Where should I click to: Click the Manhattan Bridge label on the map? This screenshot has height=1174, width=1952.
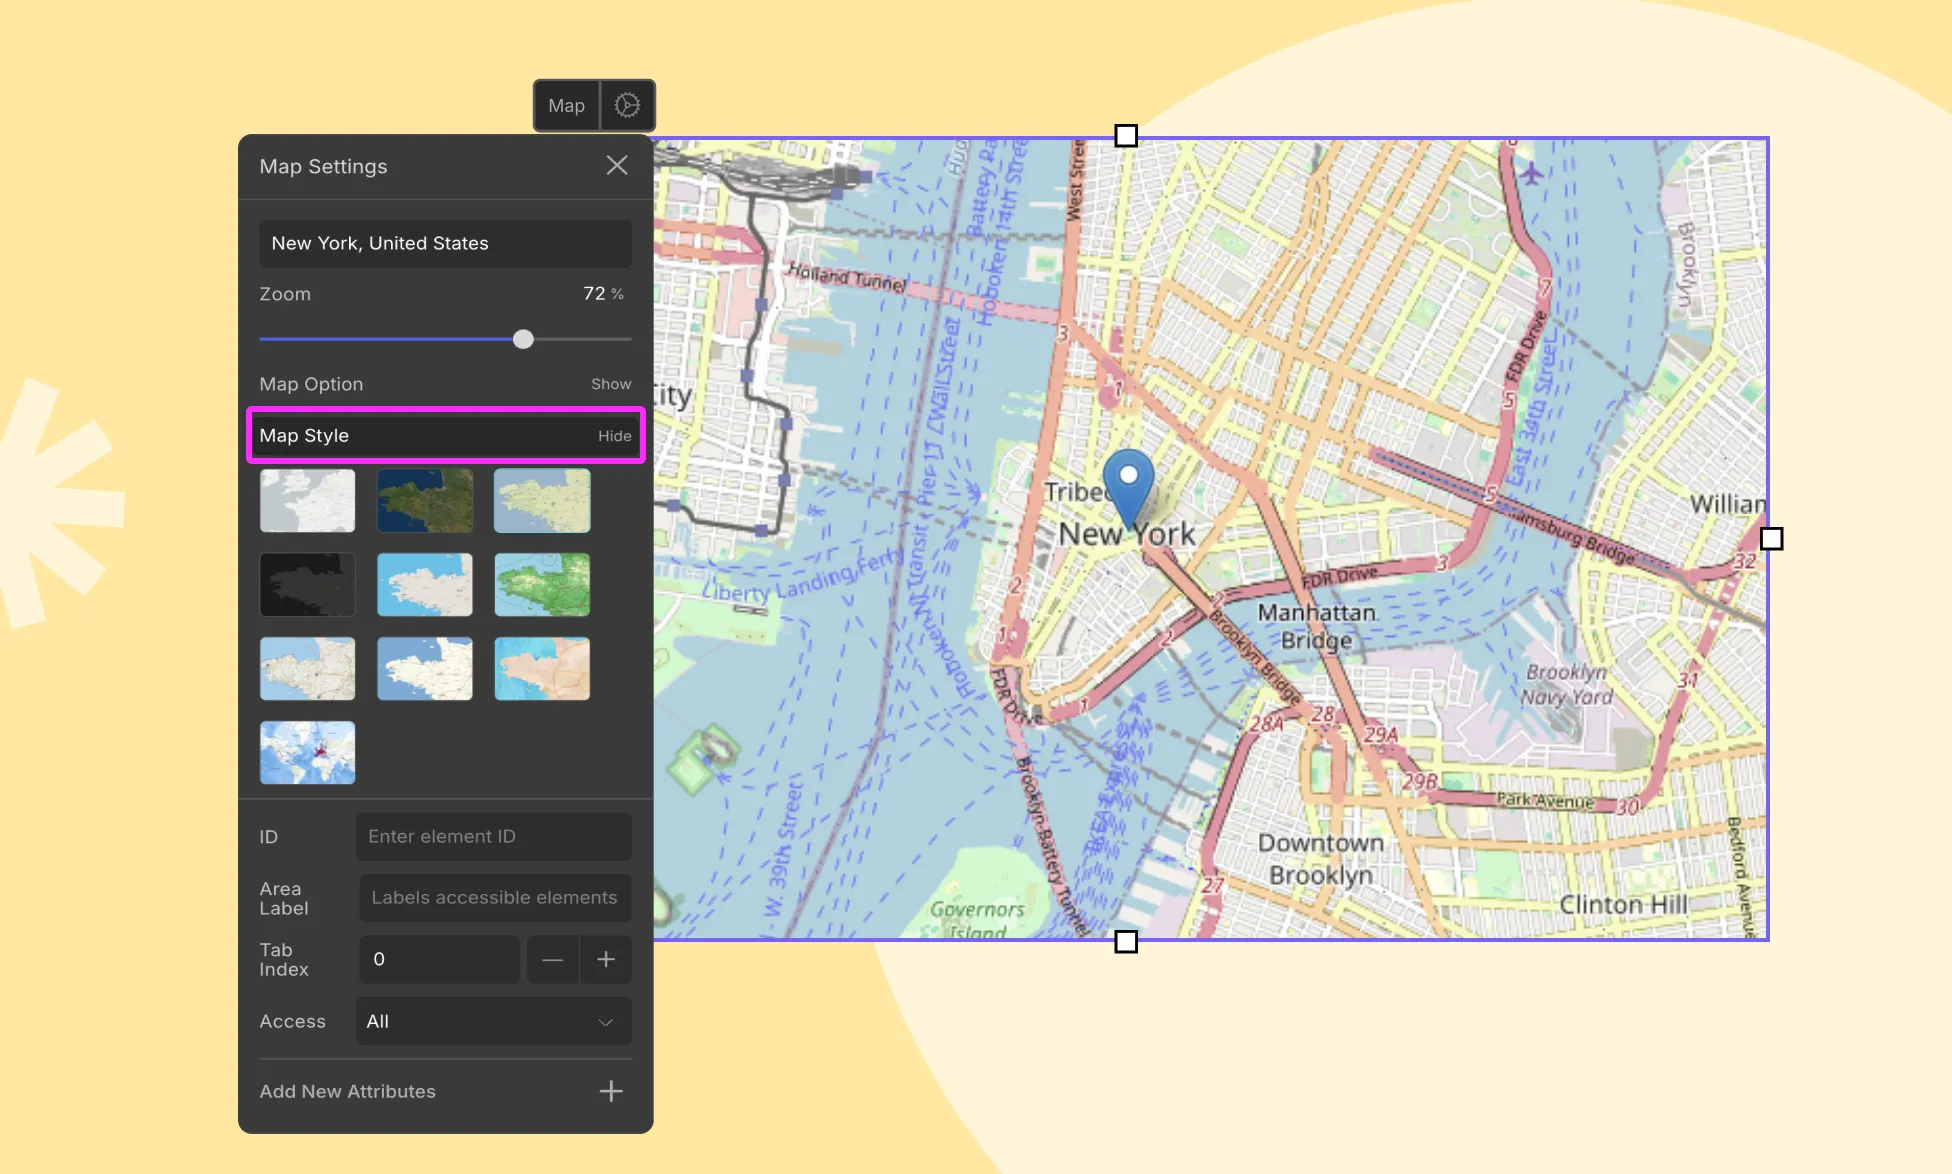pyautogui.click(x=1316, y=626)
